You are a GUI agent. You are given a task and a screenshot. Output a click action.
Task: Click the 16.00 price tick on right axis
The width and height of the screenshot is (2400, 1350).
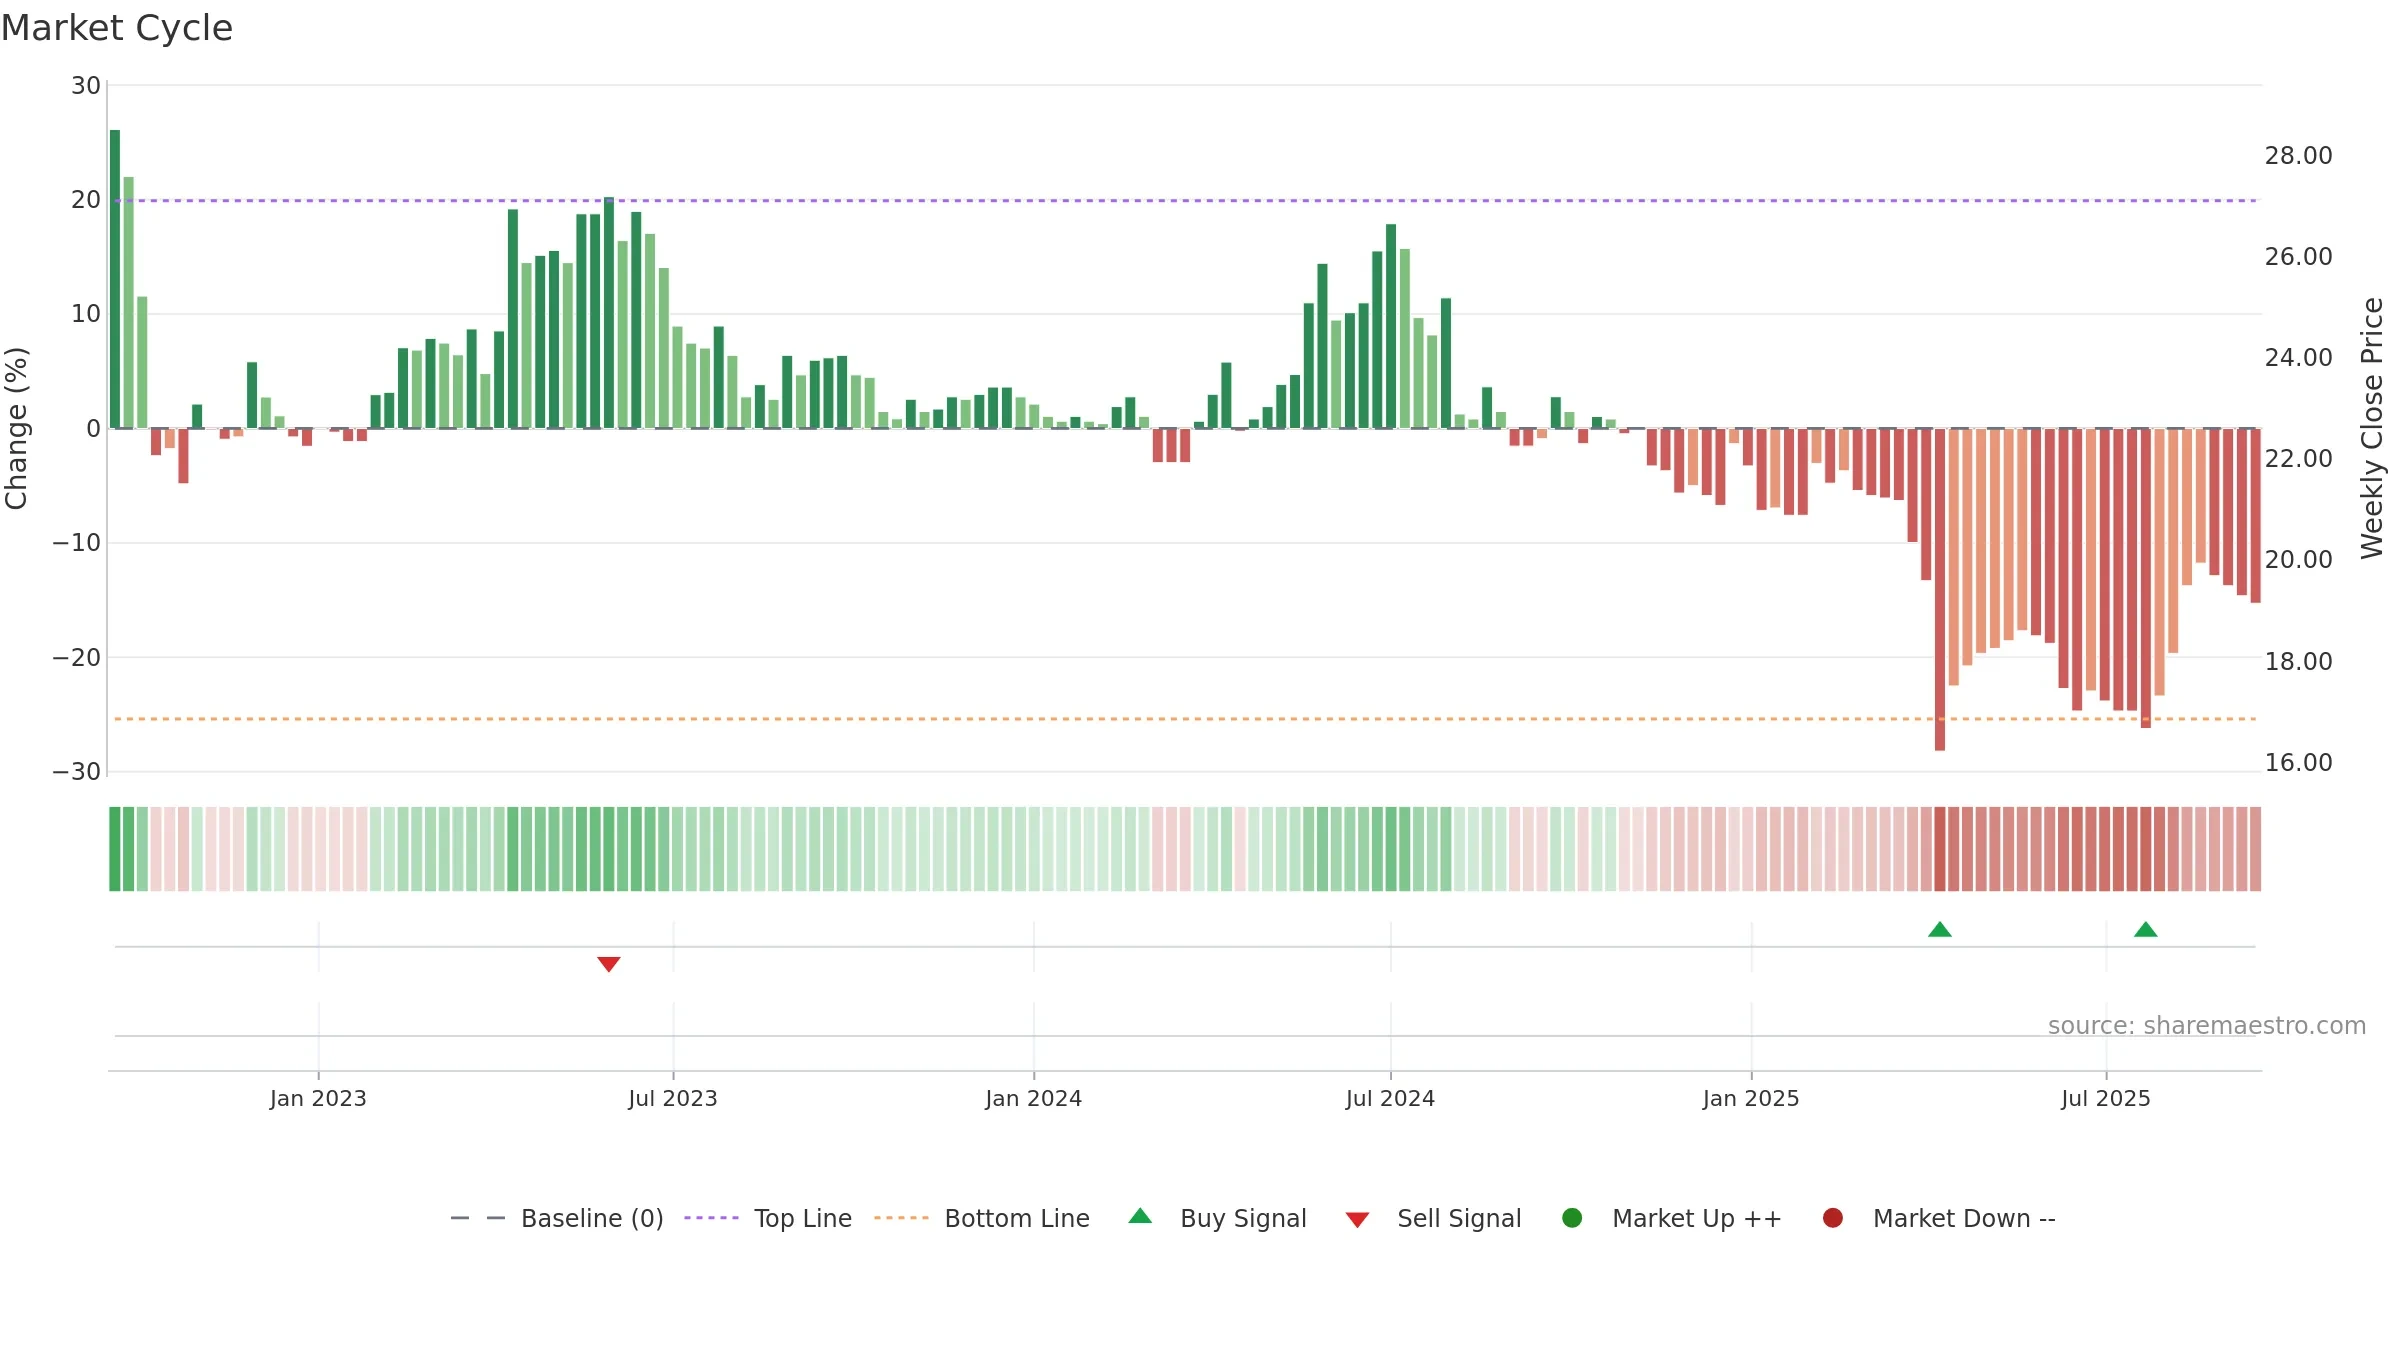click(x=2298, y=763)
